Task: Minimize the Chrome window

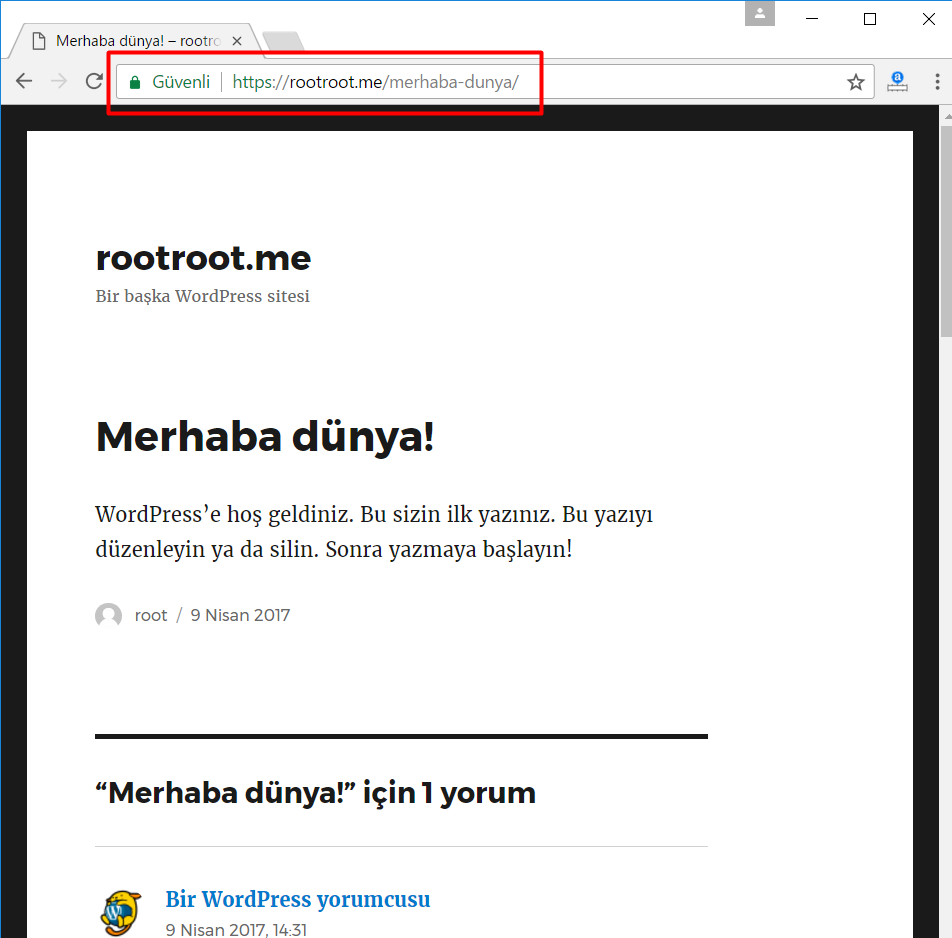Action: [x=812, y=19]
